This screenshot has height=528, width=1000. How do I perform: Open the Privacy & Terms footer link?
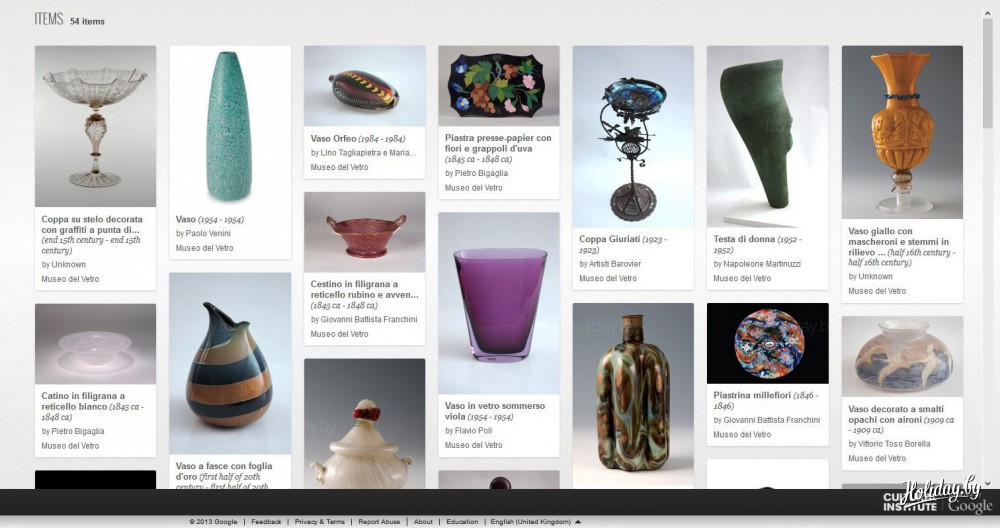[320, 522]
